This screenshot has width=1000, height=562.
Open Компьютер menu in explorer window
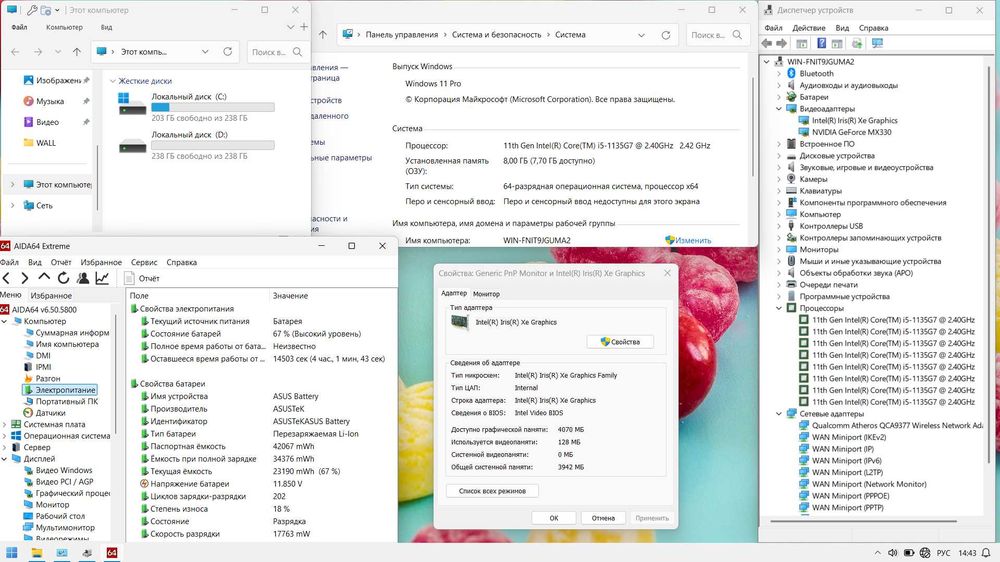(64, 27)
